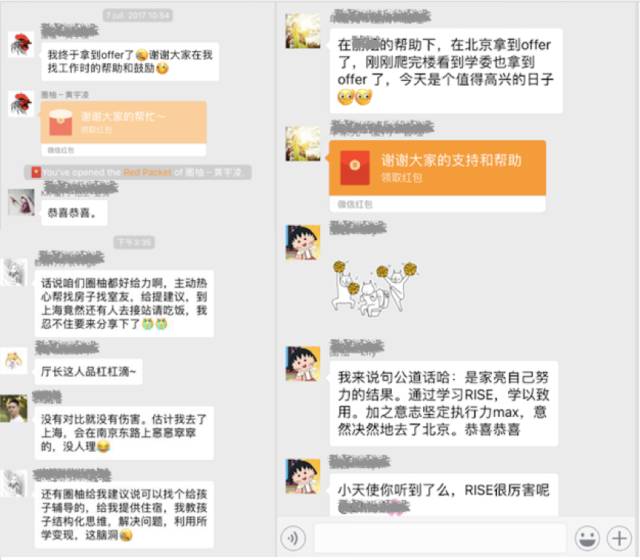Open the plus attachments menu
The image size is (640, 560).
[x=619, y=538]
